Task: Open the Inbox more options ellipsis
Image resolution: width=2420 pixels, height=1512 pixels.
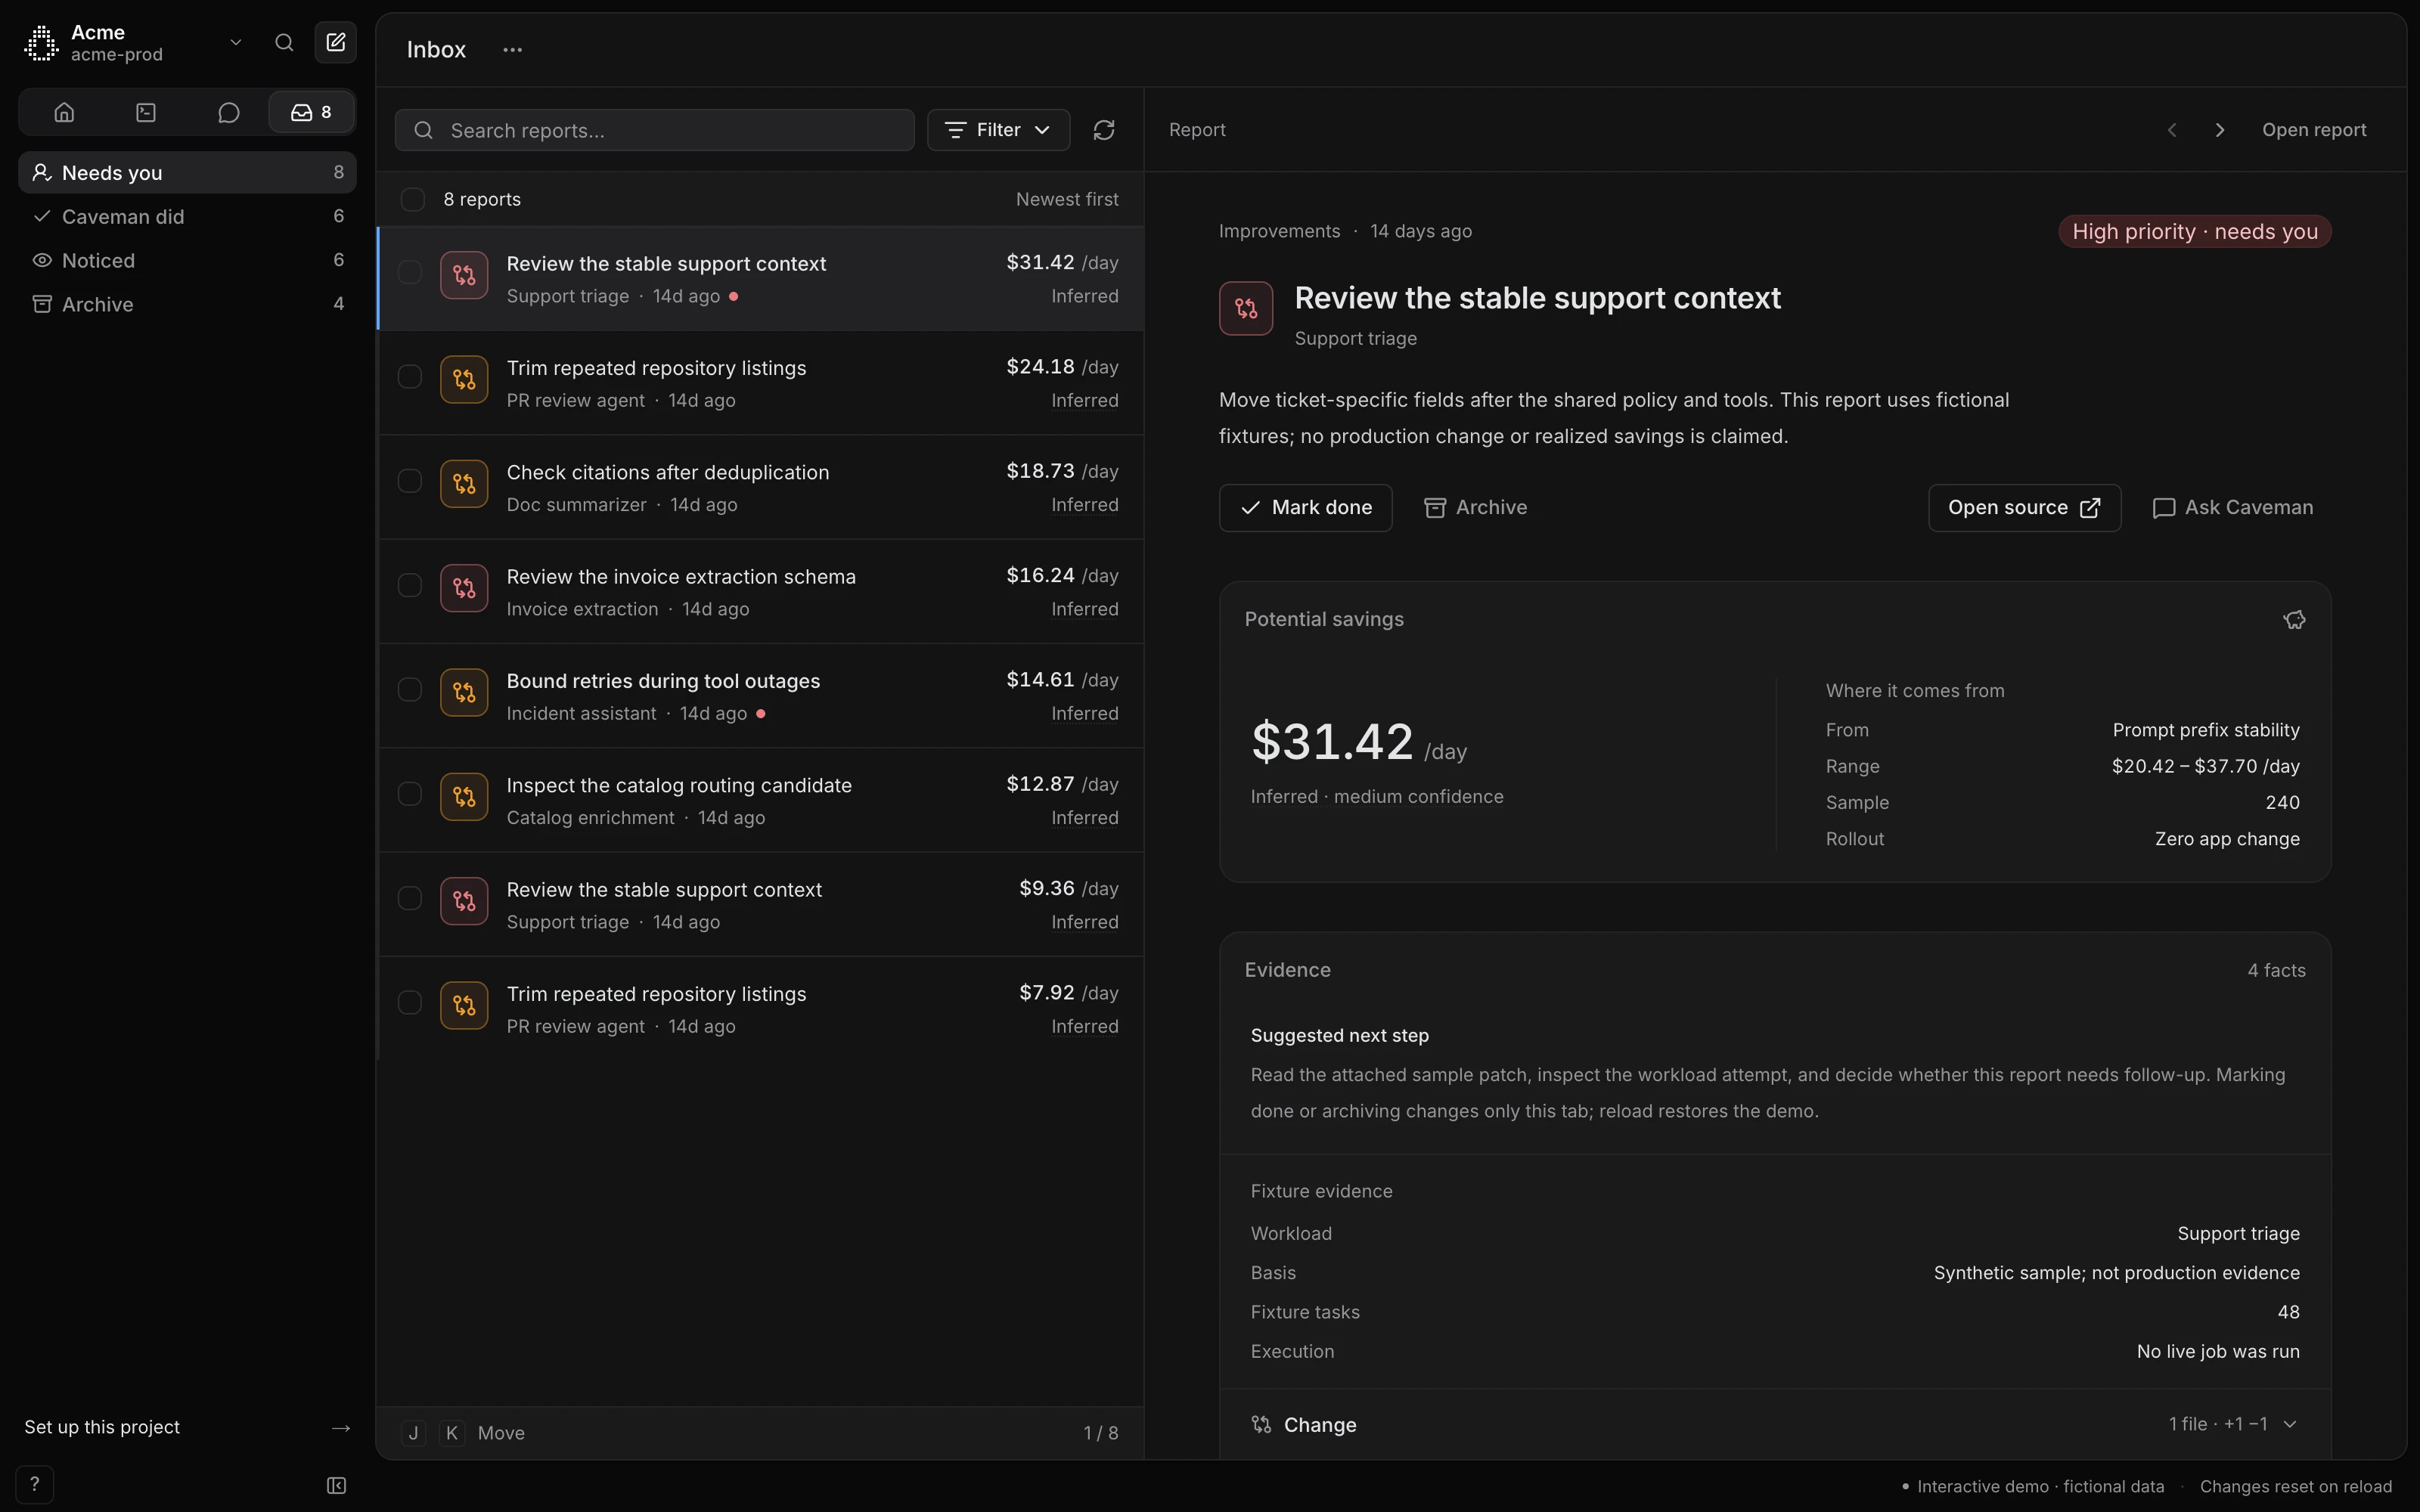Action: coord(512,49)
